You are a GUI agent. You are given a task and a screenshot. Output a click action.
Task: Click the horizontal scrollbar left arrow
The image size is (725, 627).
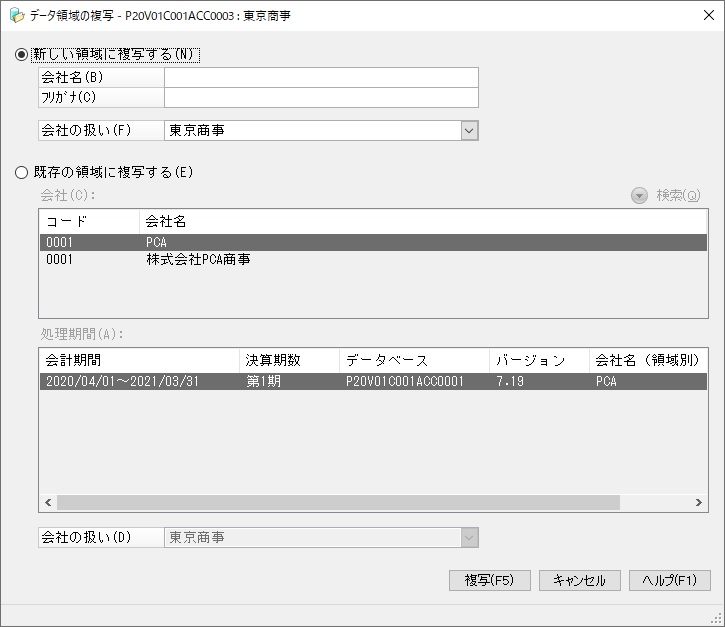coord(48,502)
